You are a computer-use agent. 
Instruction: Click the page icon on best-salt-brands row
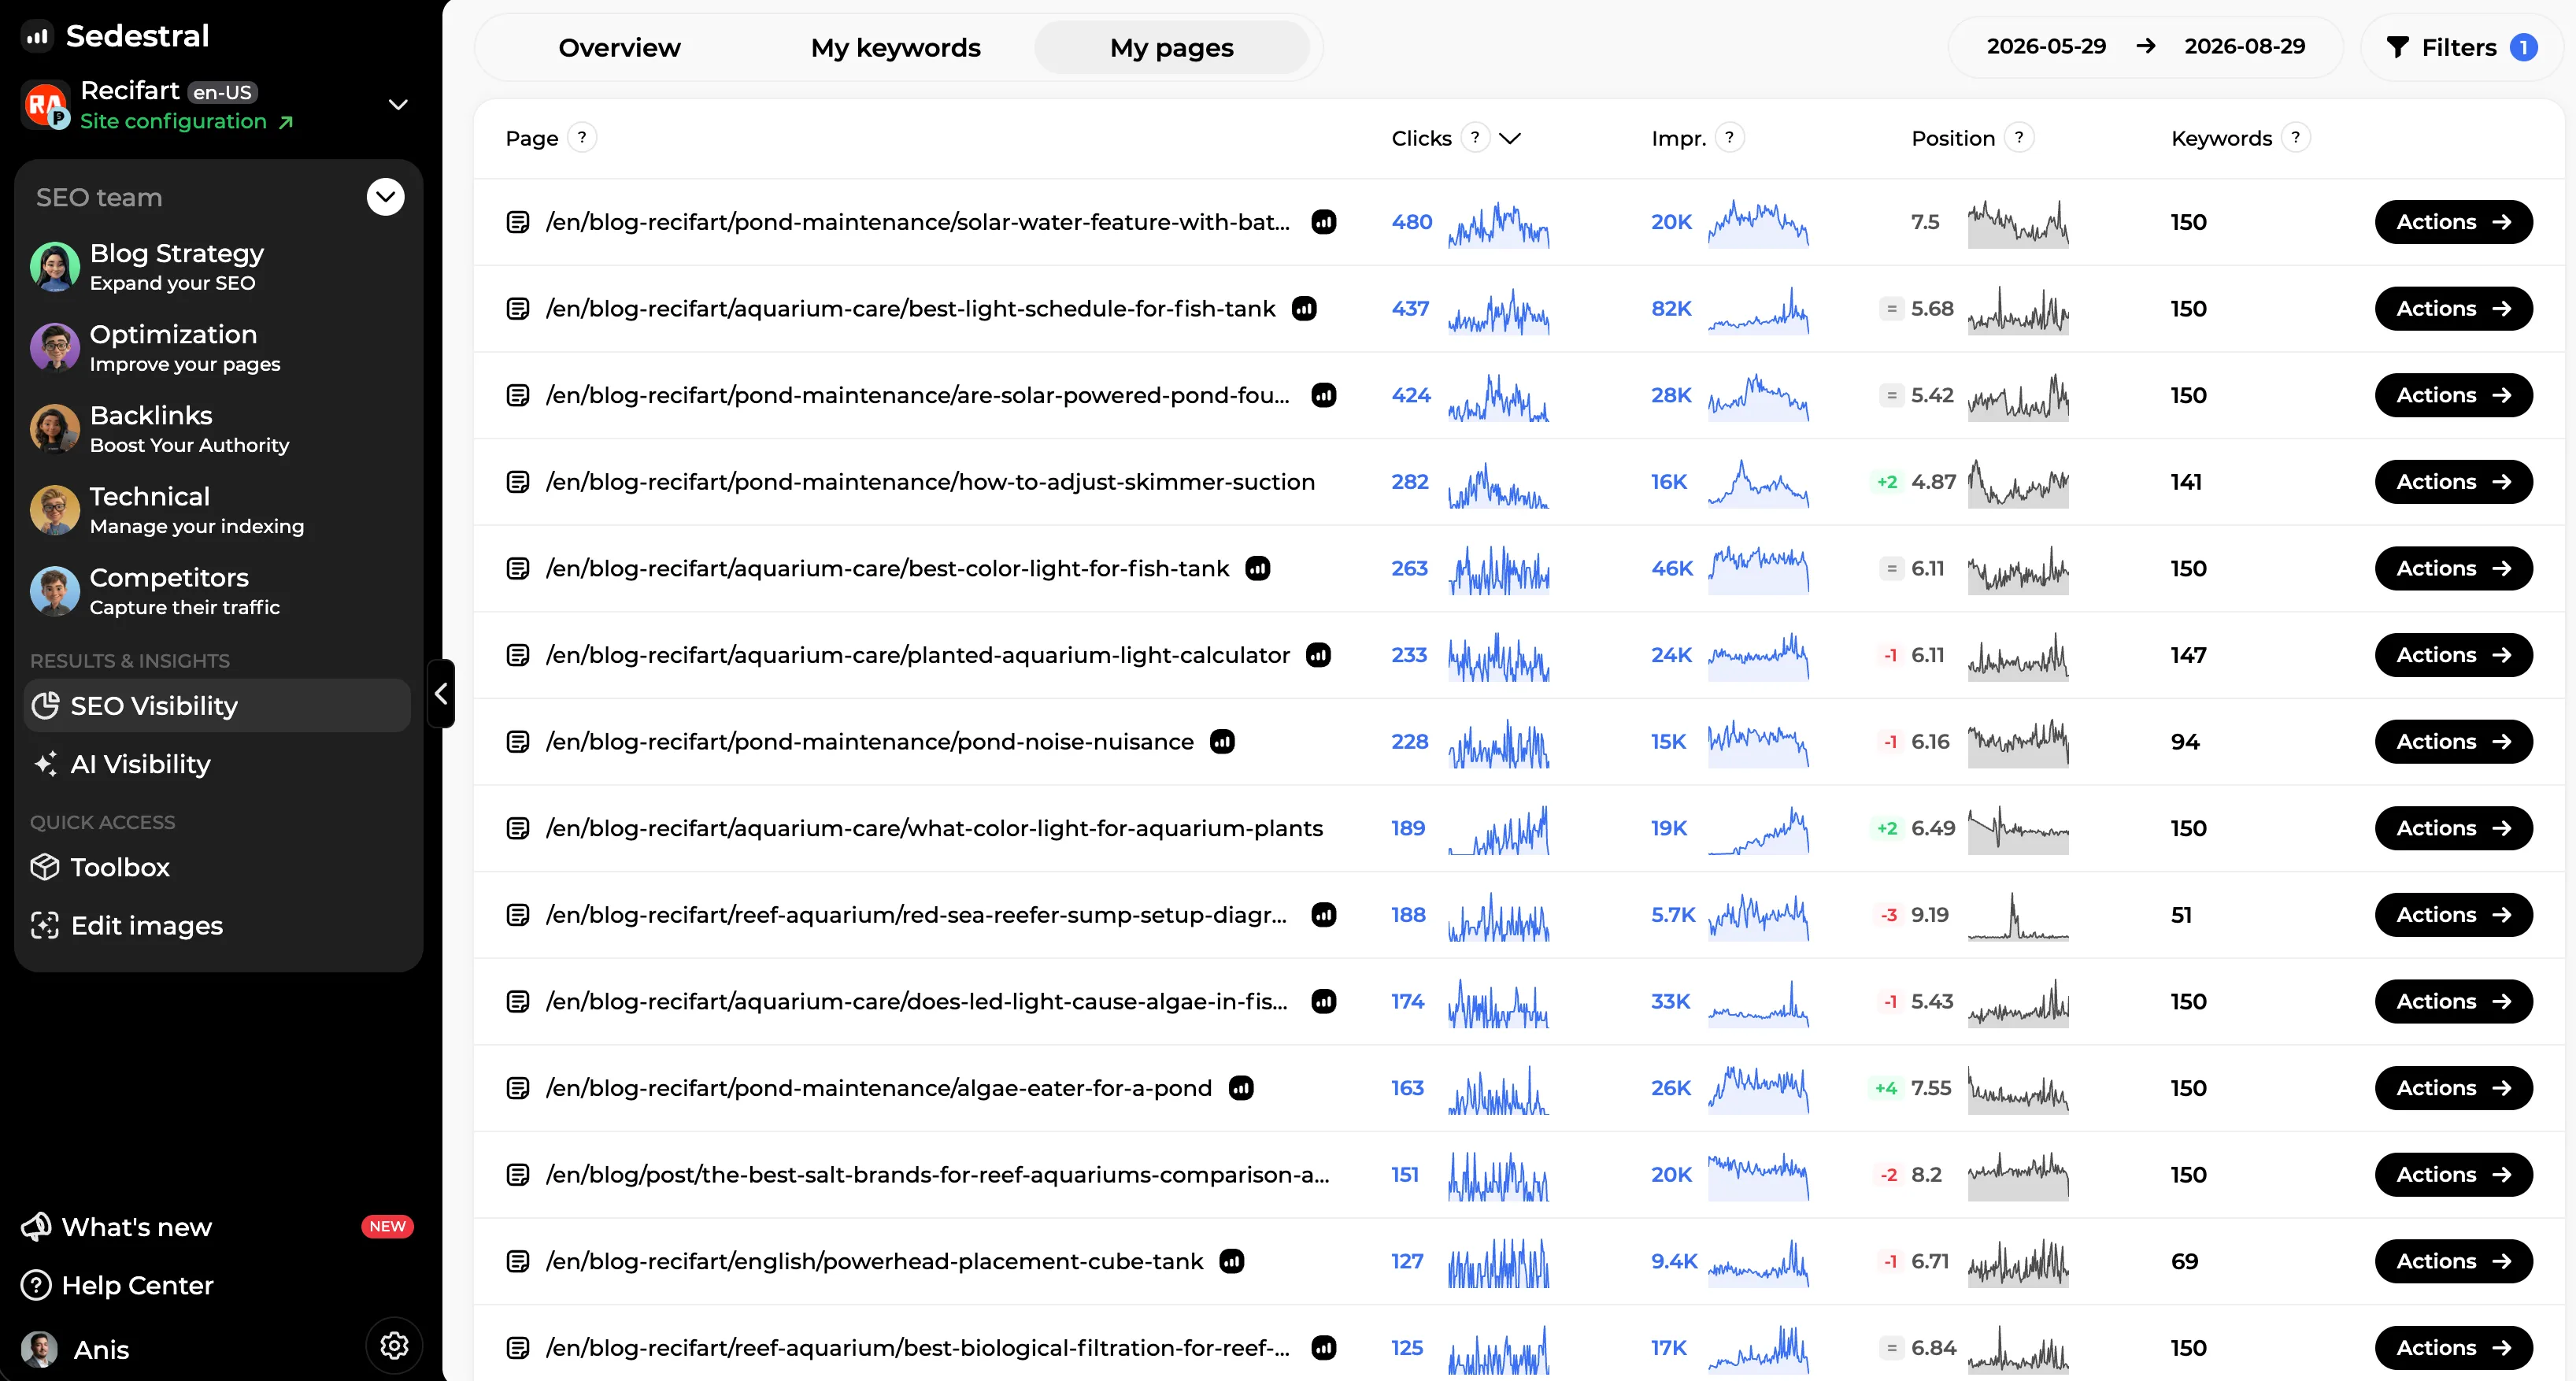click(518, 1175)
